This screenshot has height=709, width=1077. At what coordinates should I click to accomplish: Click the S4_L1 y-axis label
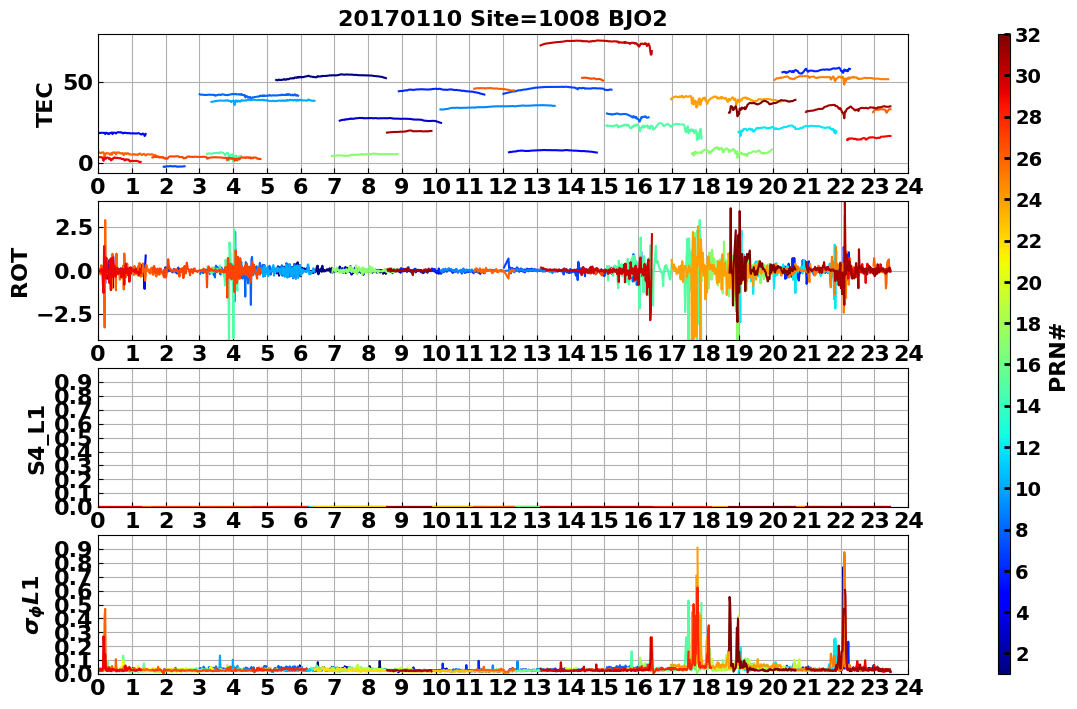tap(36, 440)
